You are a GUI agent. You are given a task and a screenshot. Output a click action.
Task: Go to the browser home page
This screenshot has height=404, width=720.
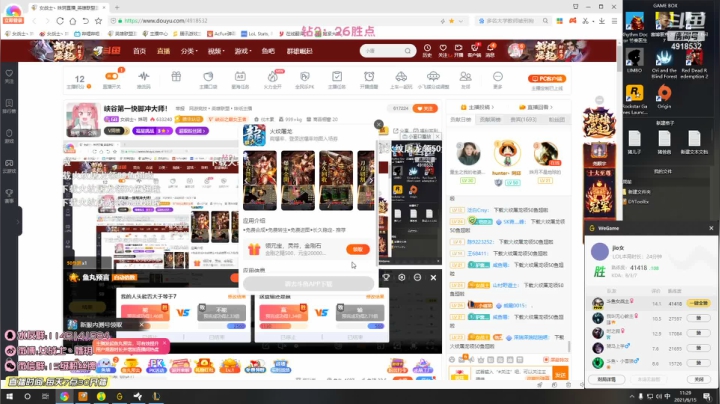pos(73,21)
